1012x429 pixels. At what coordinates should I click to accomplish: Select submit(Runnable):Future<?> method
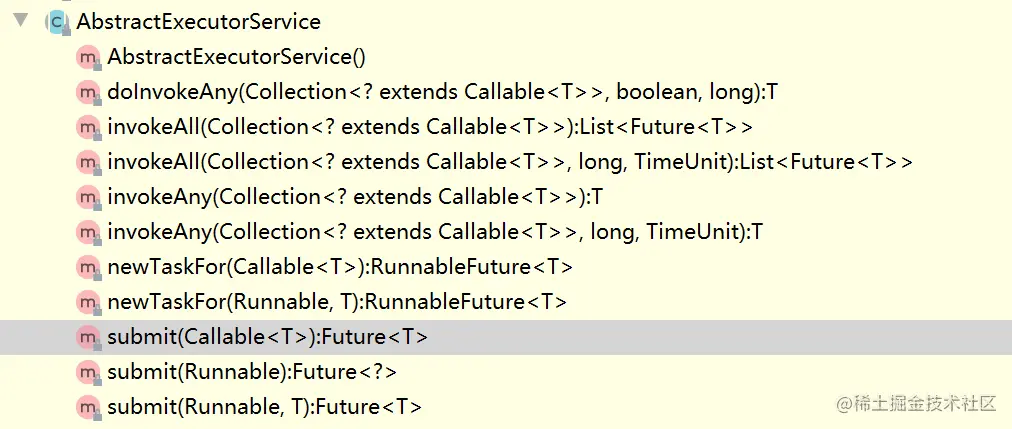(x=252, y=372)
